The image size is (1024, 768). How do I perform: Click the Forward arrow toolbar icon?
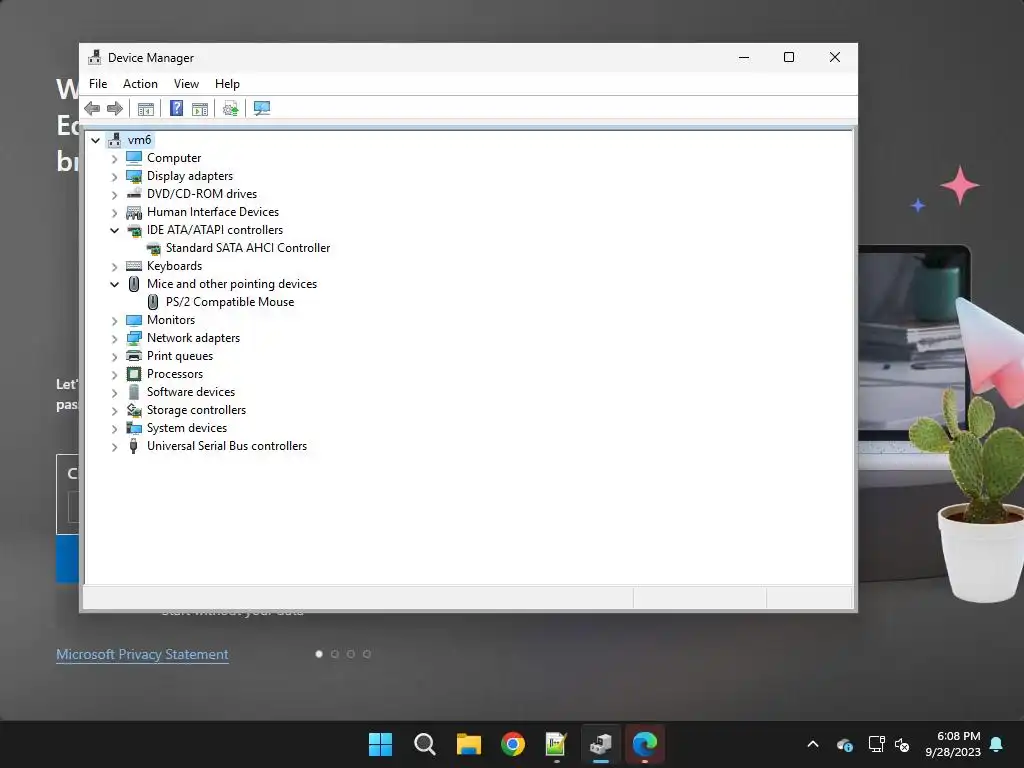click(115, 108)
